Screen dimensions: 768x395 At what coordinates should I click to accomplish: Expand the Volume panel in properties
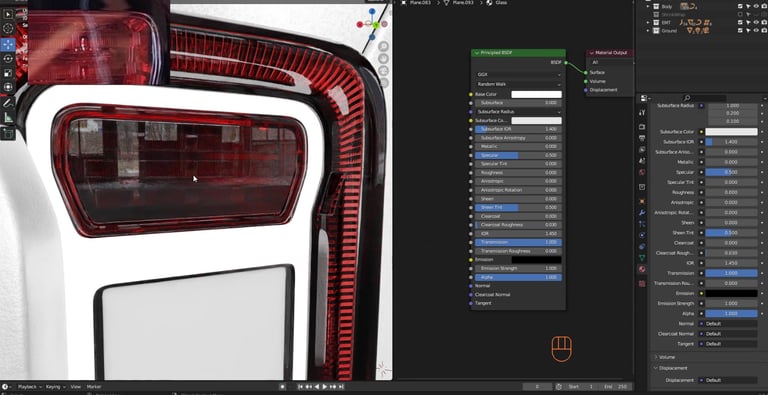[666, 357]
